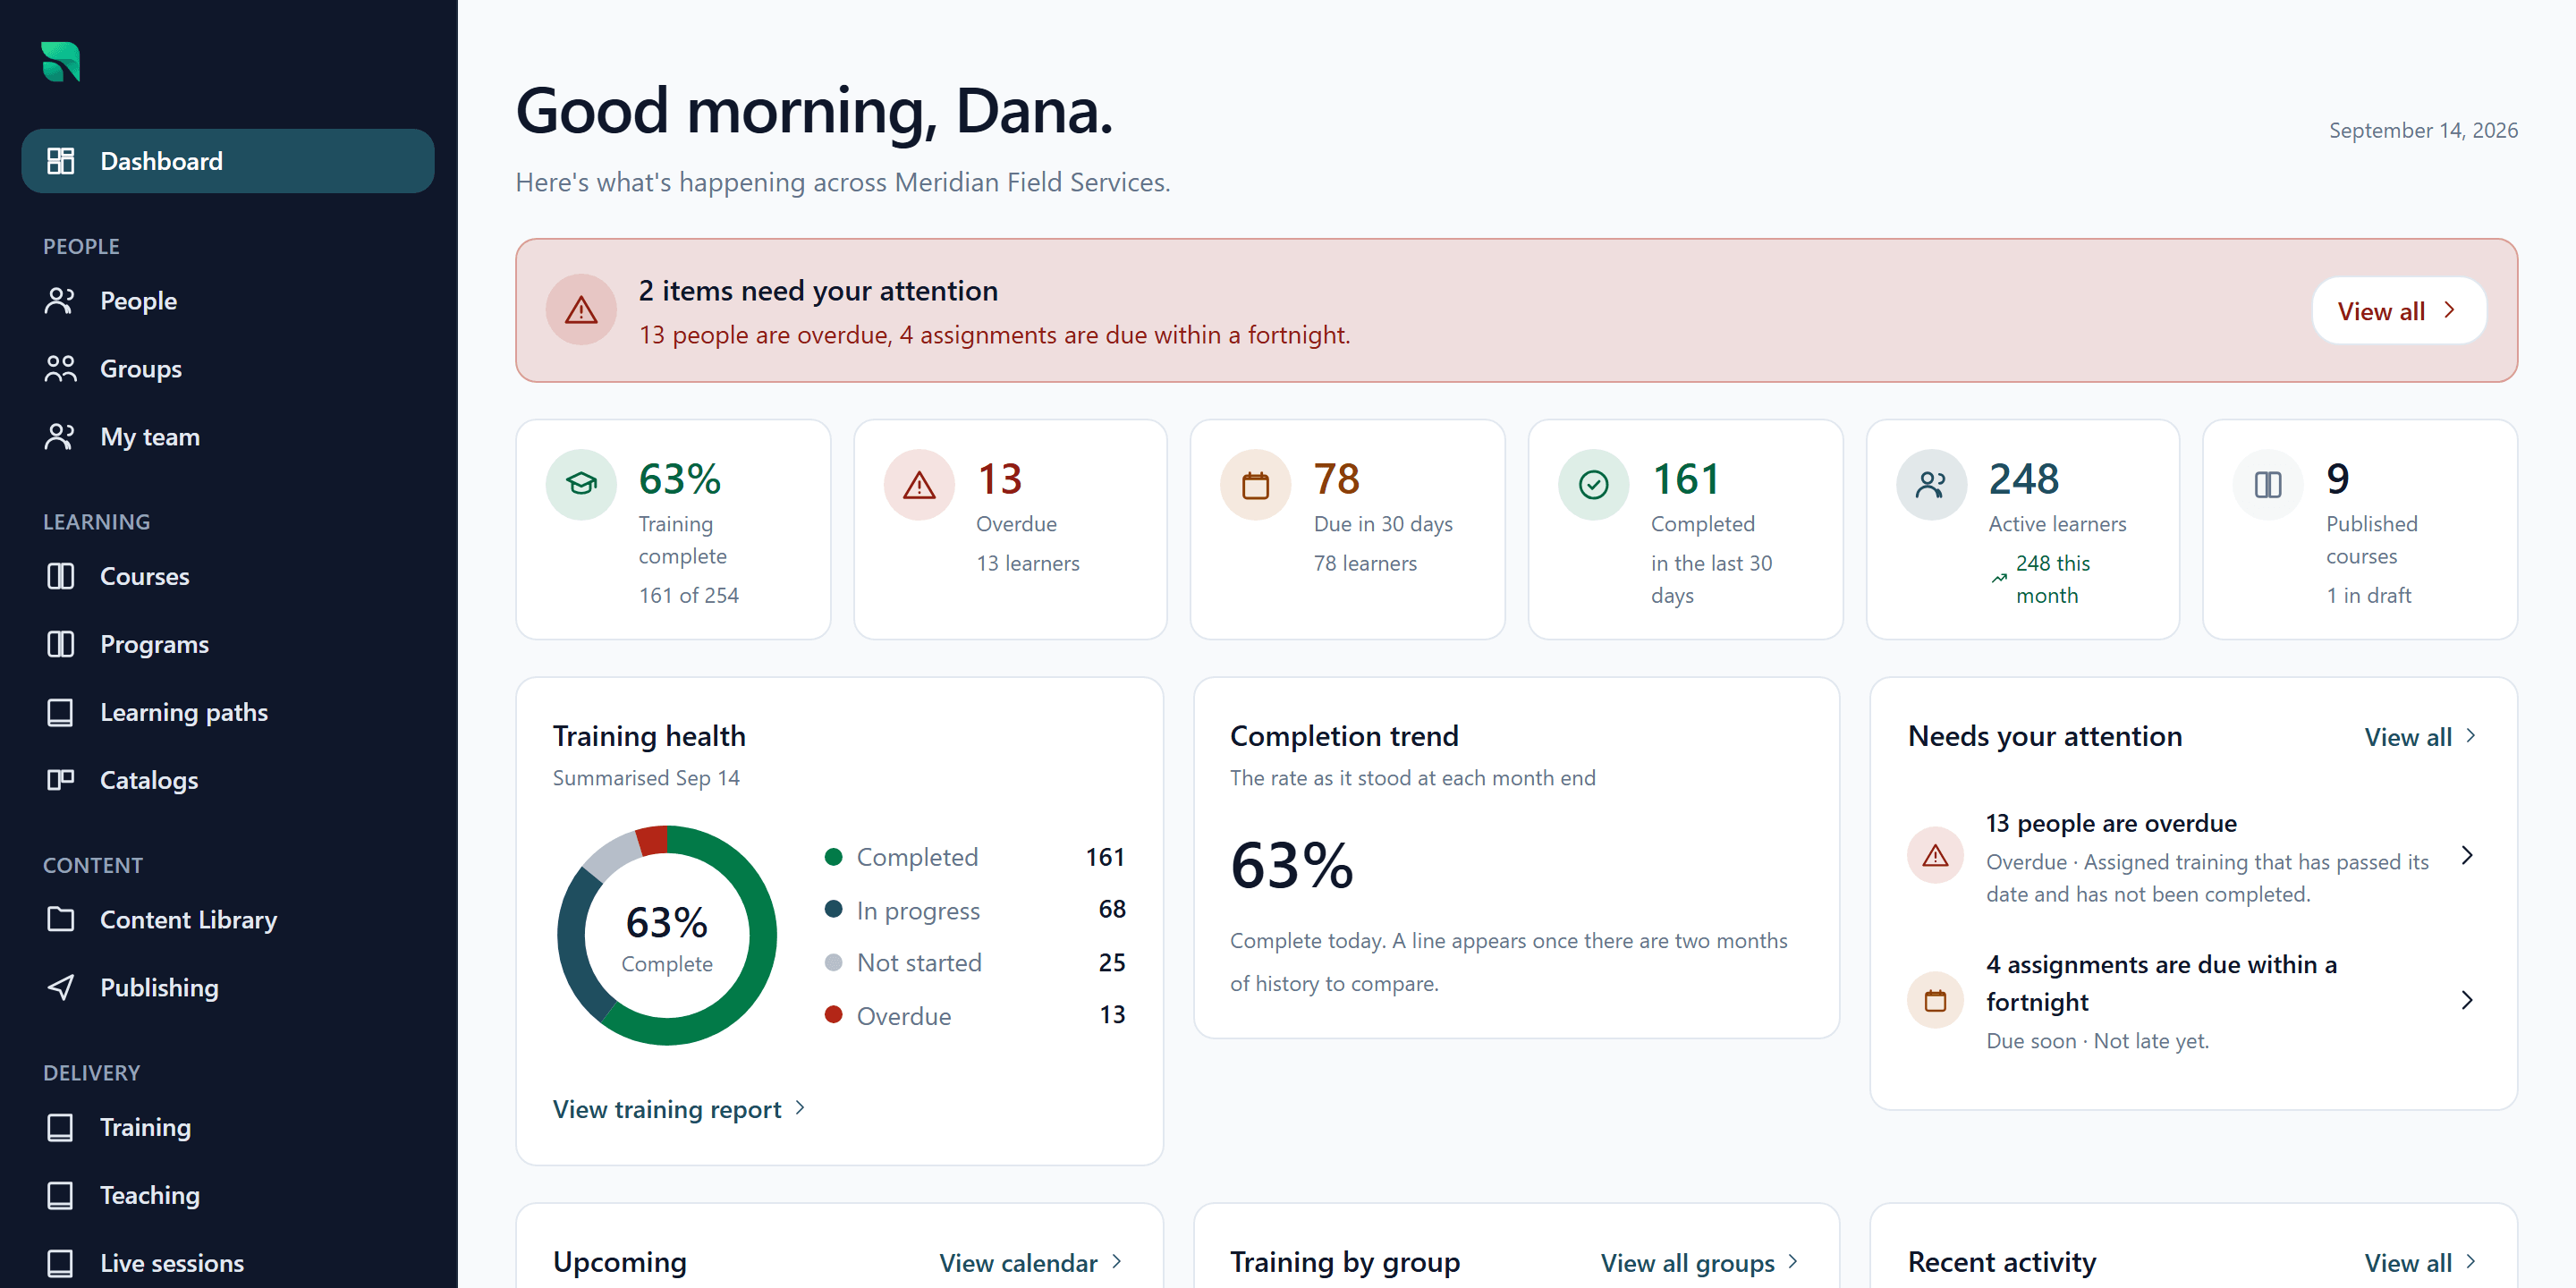Open View all groups link
This screenshot has height=1288, width=2576.
[x=1700, y=1263]
